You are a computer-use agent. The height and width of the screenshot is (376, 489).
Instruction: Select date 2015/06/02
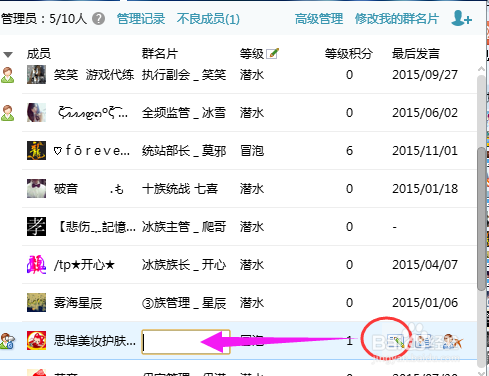(x=425, y=113)
